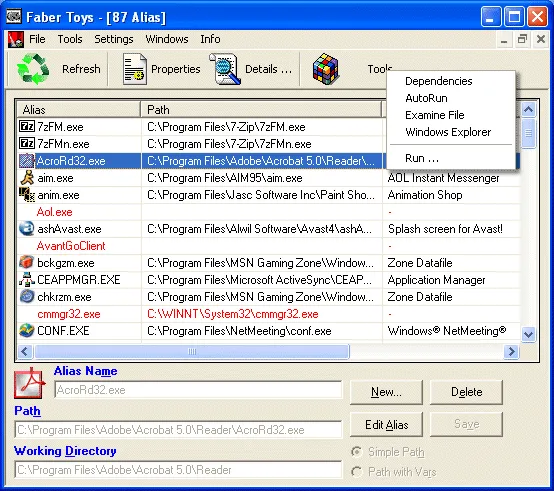Open Properties via the document icon
Viewport: 554px width, 491px height.
[x=135, y=69]
